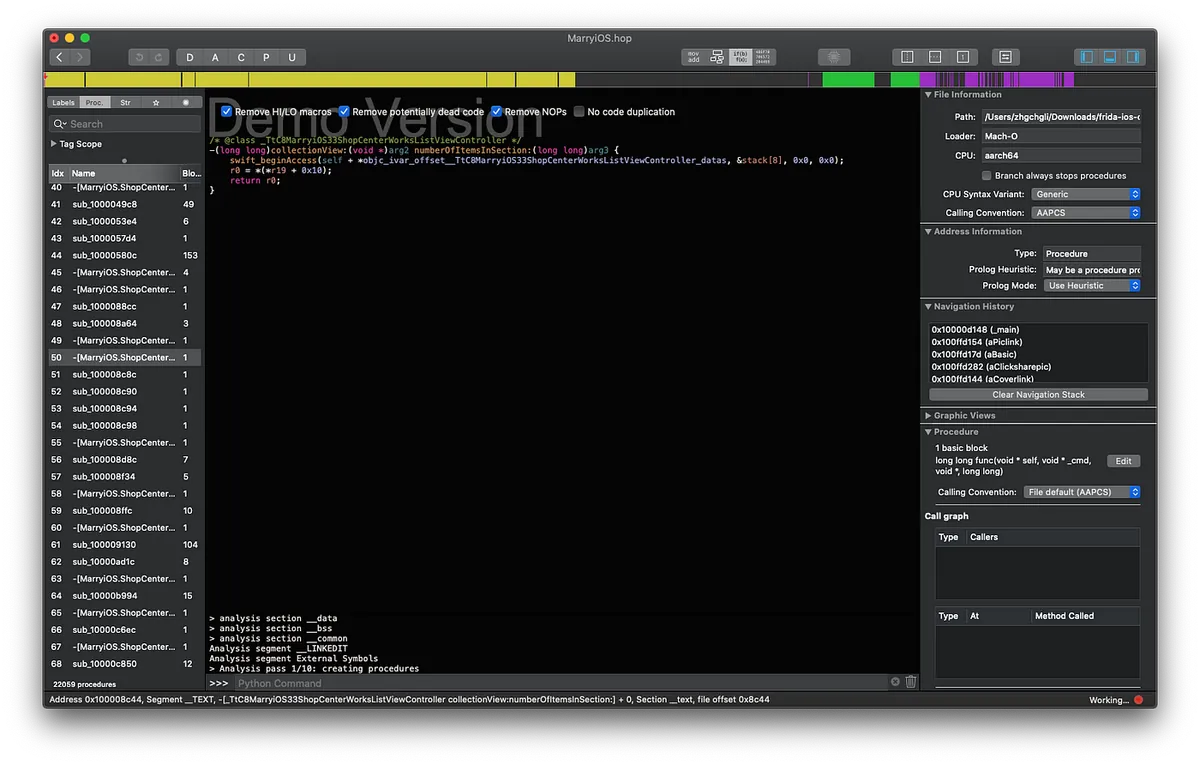
Task: Enable No code duplication checkbox
Action: click(x=579, y=112)
